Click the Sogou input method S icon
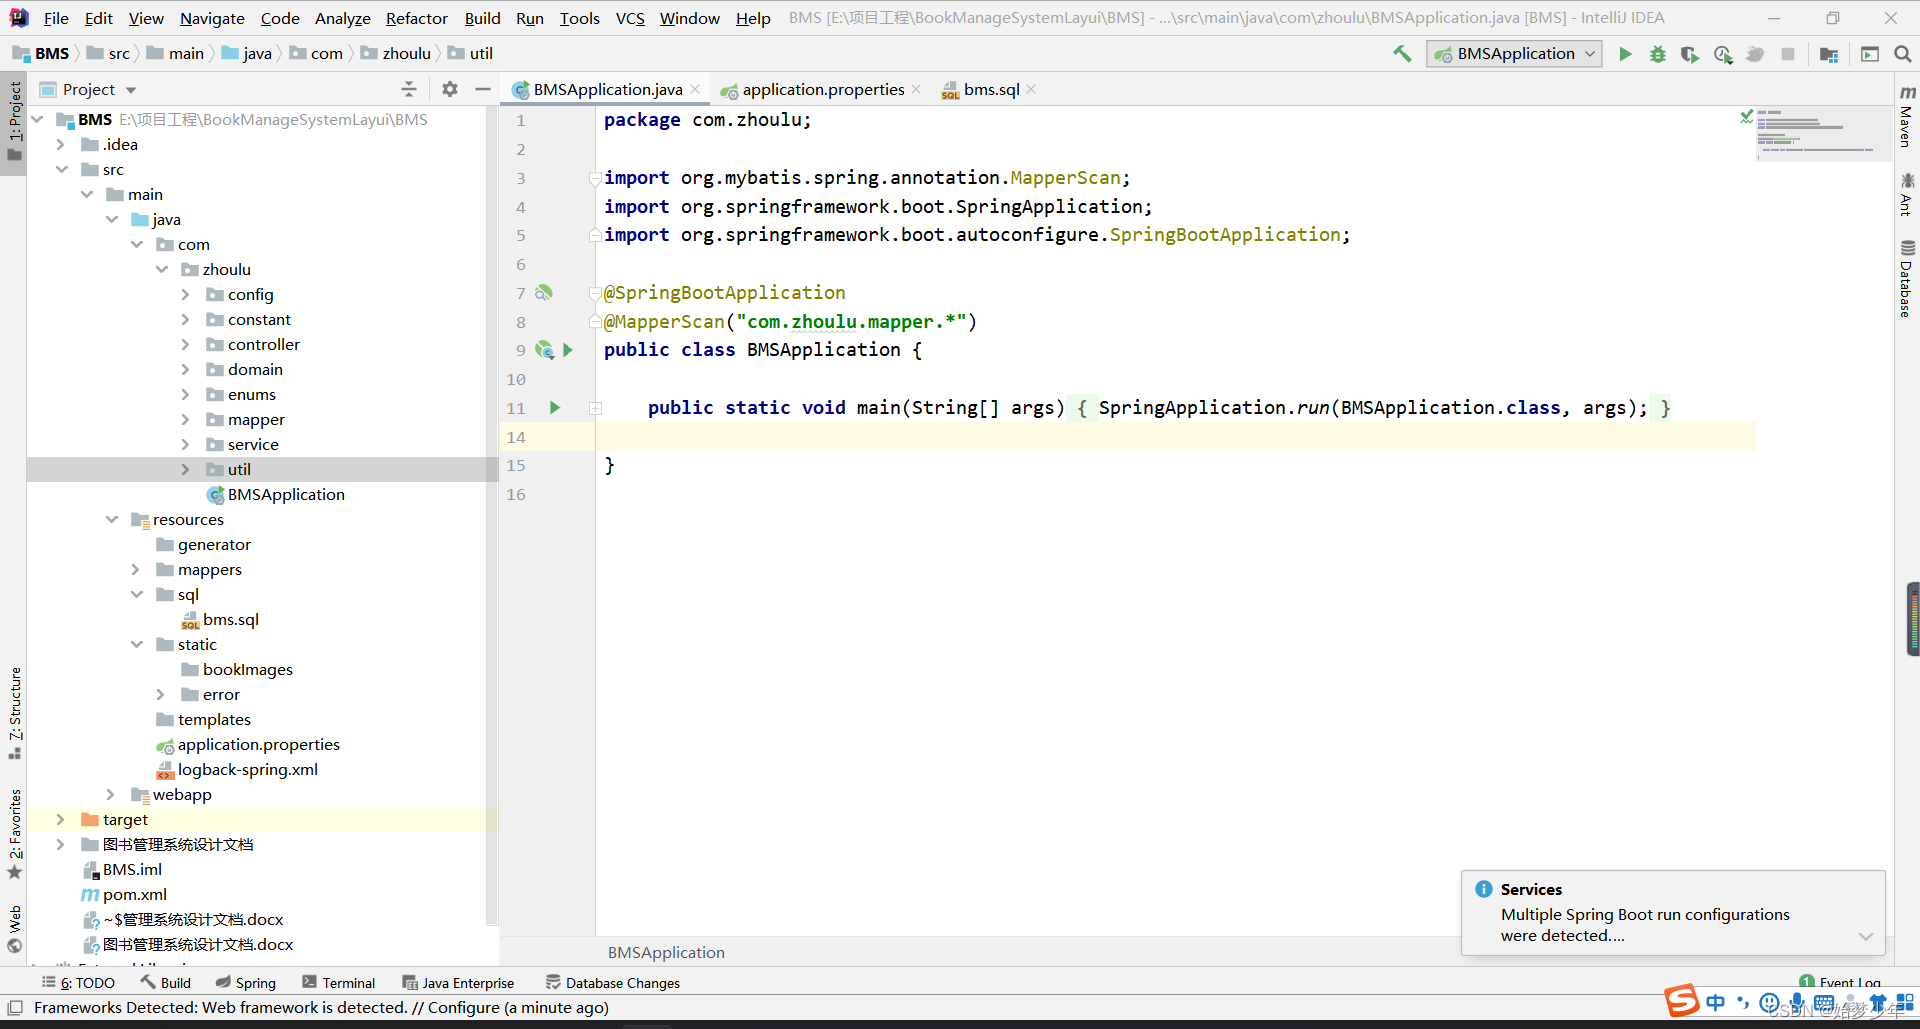This screenshot has height=1029, width=1920. pos(1681,1000)
